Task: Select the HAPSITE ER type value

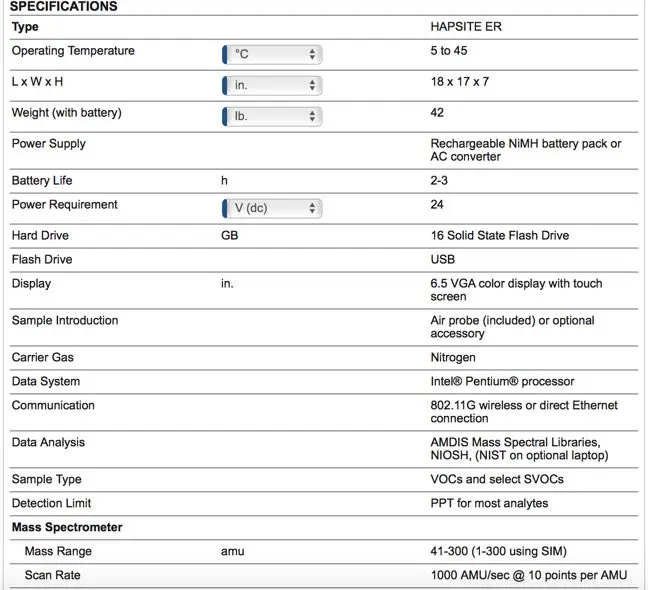Action: coord(466,26)
